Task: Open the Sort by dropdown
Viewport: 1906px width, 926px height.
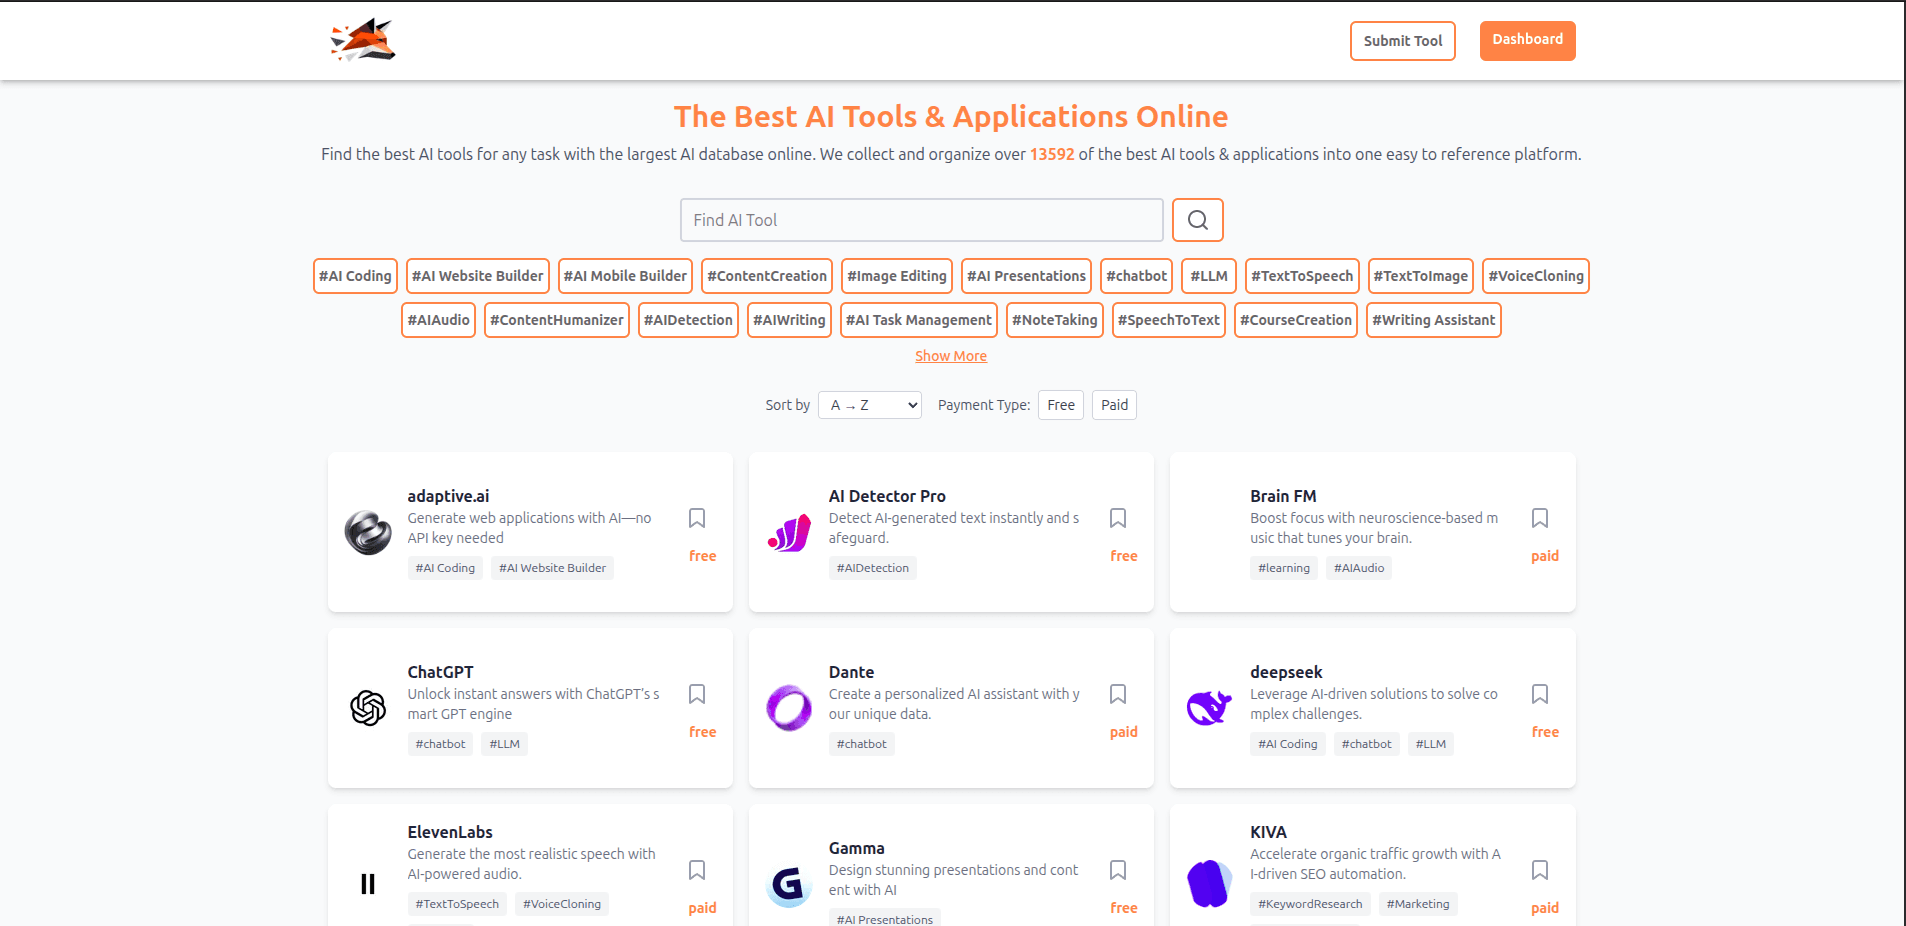Action: click(x=869, y=405)
